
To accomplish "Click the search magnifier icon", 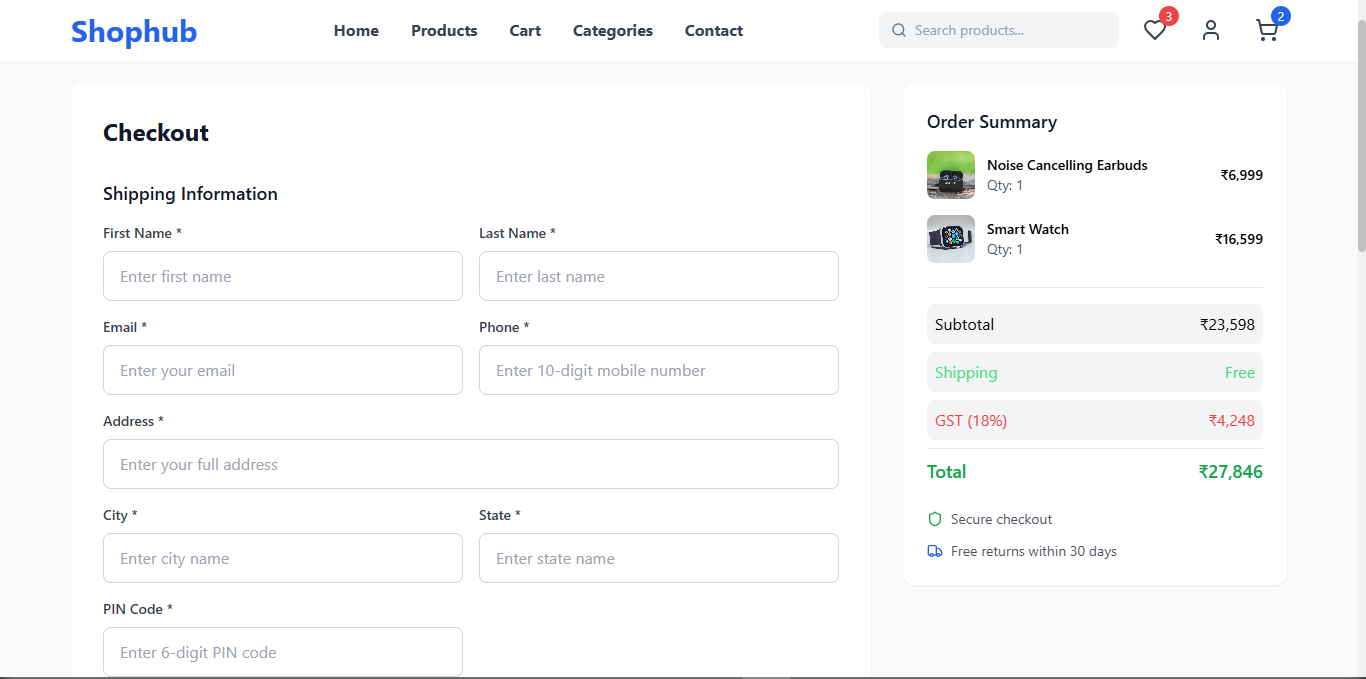I will [x=899, y=30].
